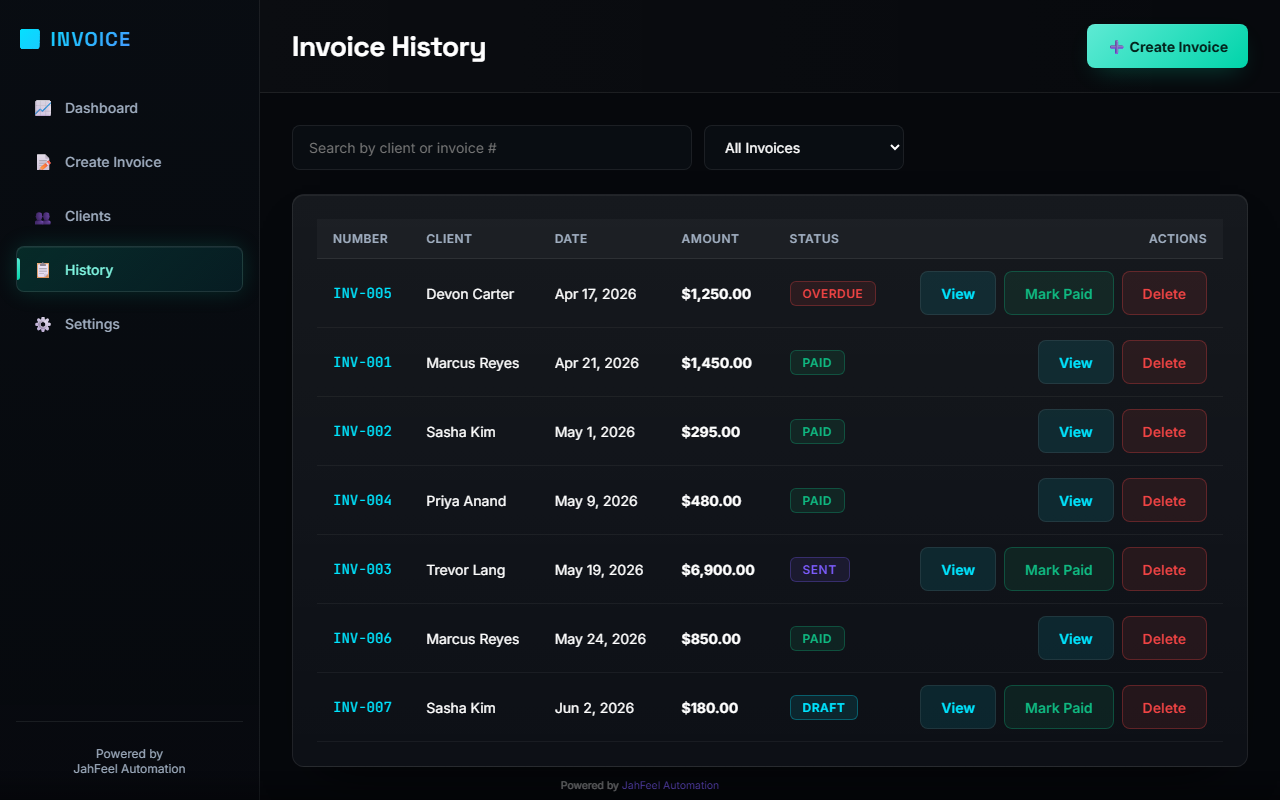Click the date Jun 2, 2026
Screen dimensions: 1280x800
tap(594, 708)
